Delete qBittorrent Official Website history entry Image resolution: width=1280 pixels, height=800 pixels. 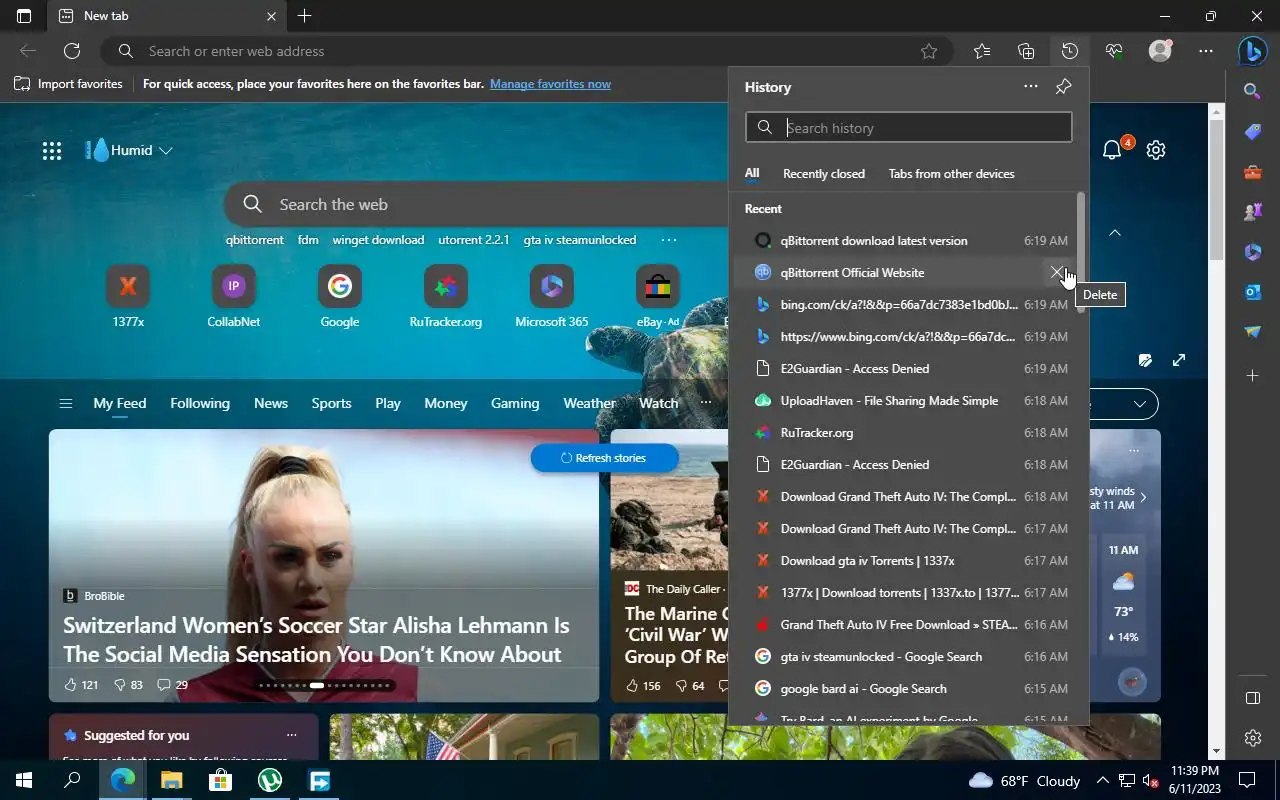tap(1057, 272)
